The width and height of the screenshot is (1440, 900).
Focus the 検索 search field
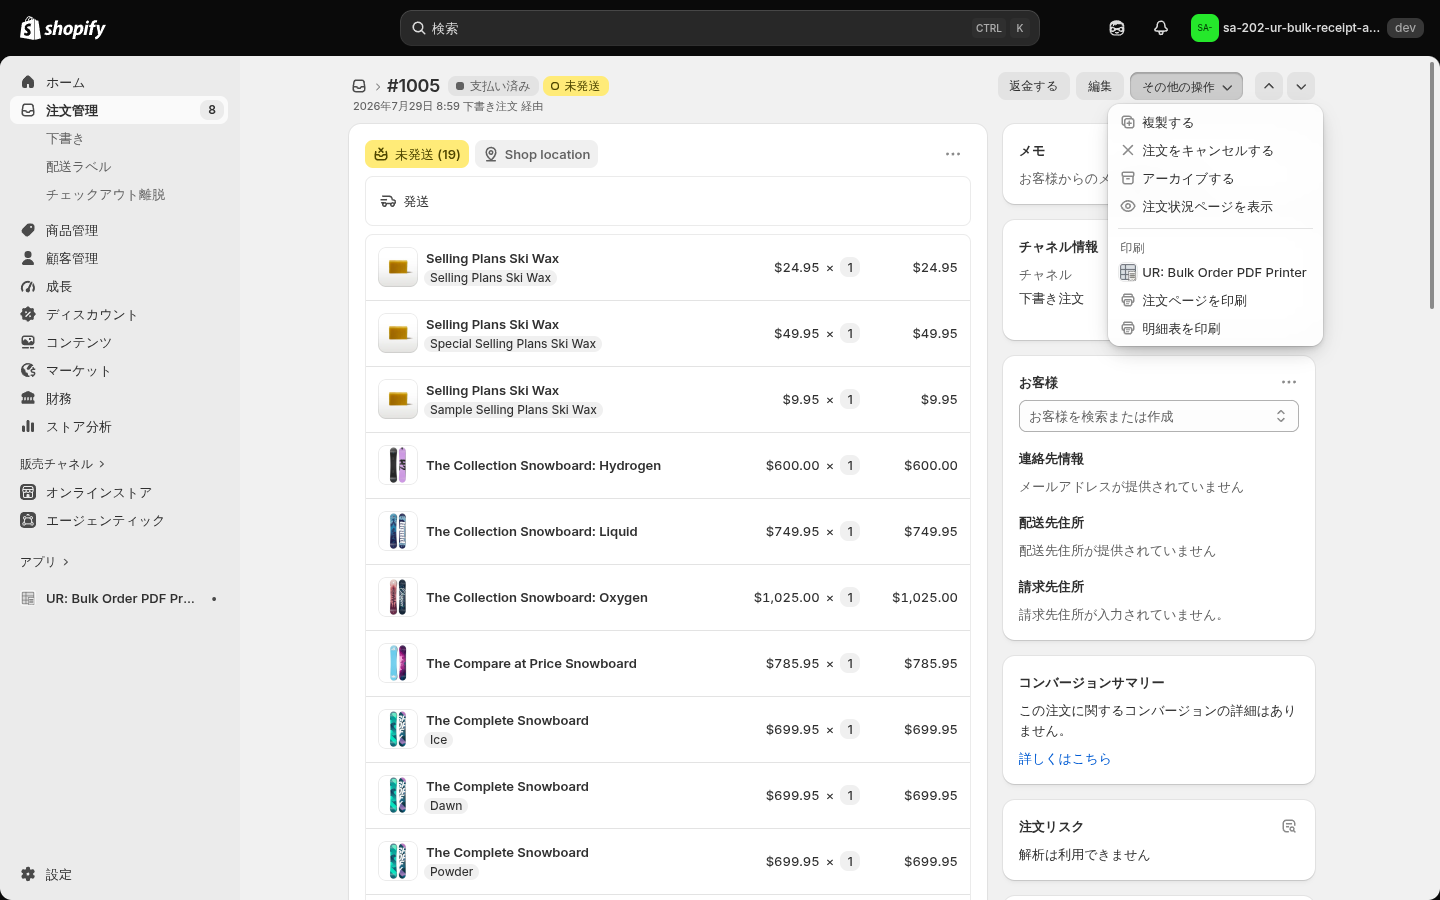tap(720, 28)
